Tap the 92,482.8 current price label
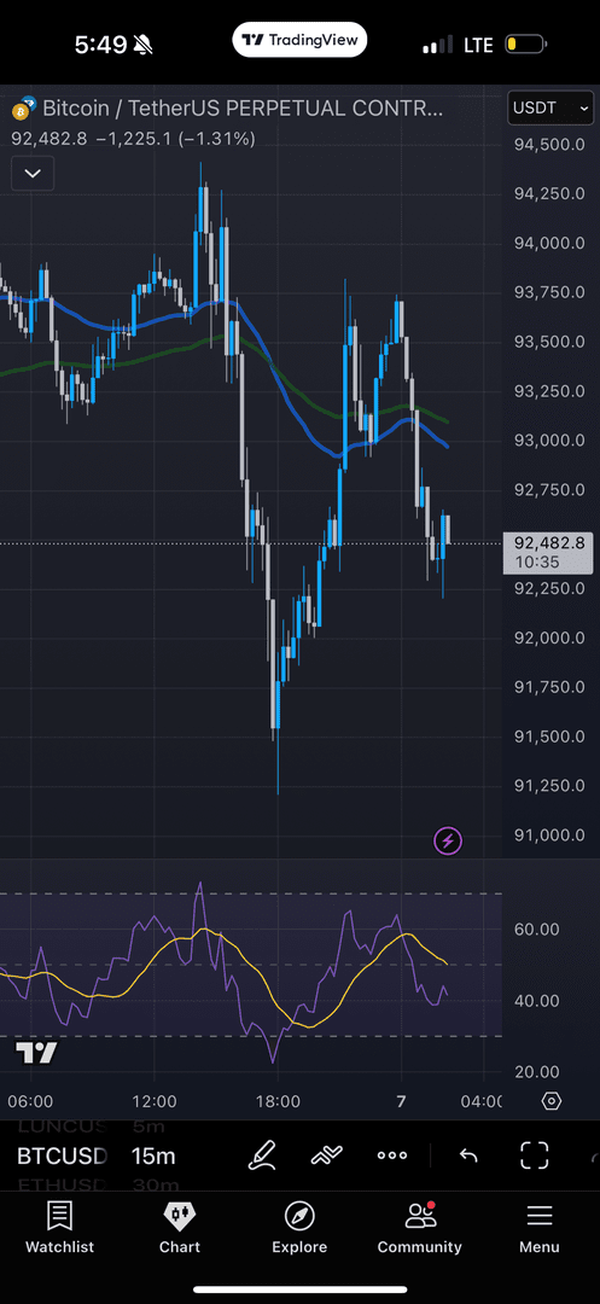 click(549, 543)
